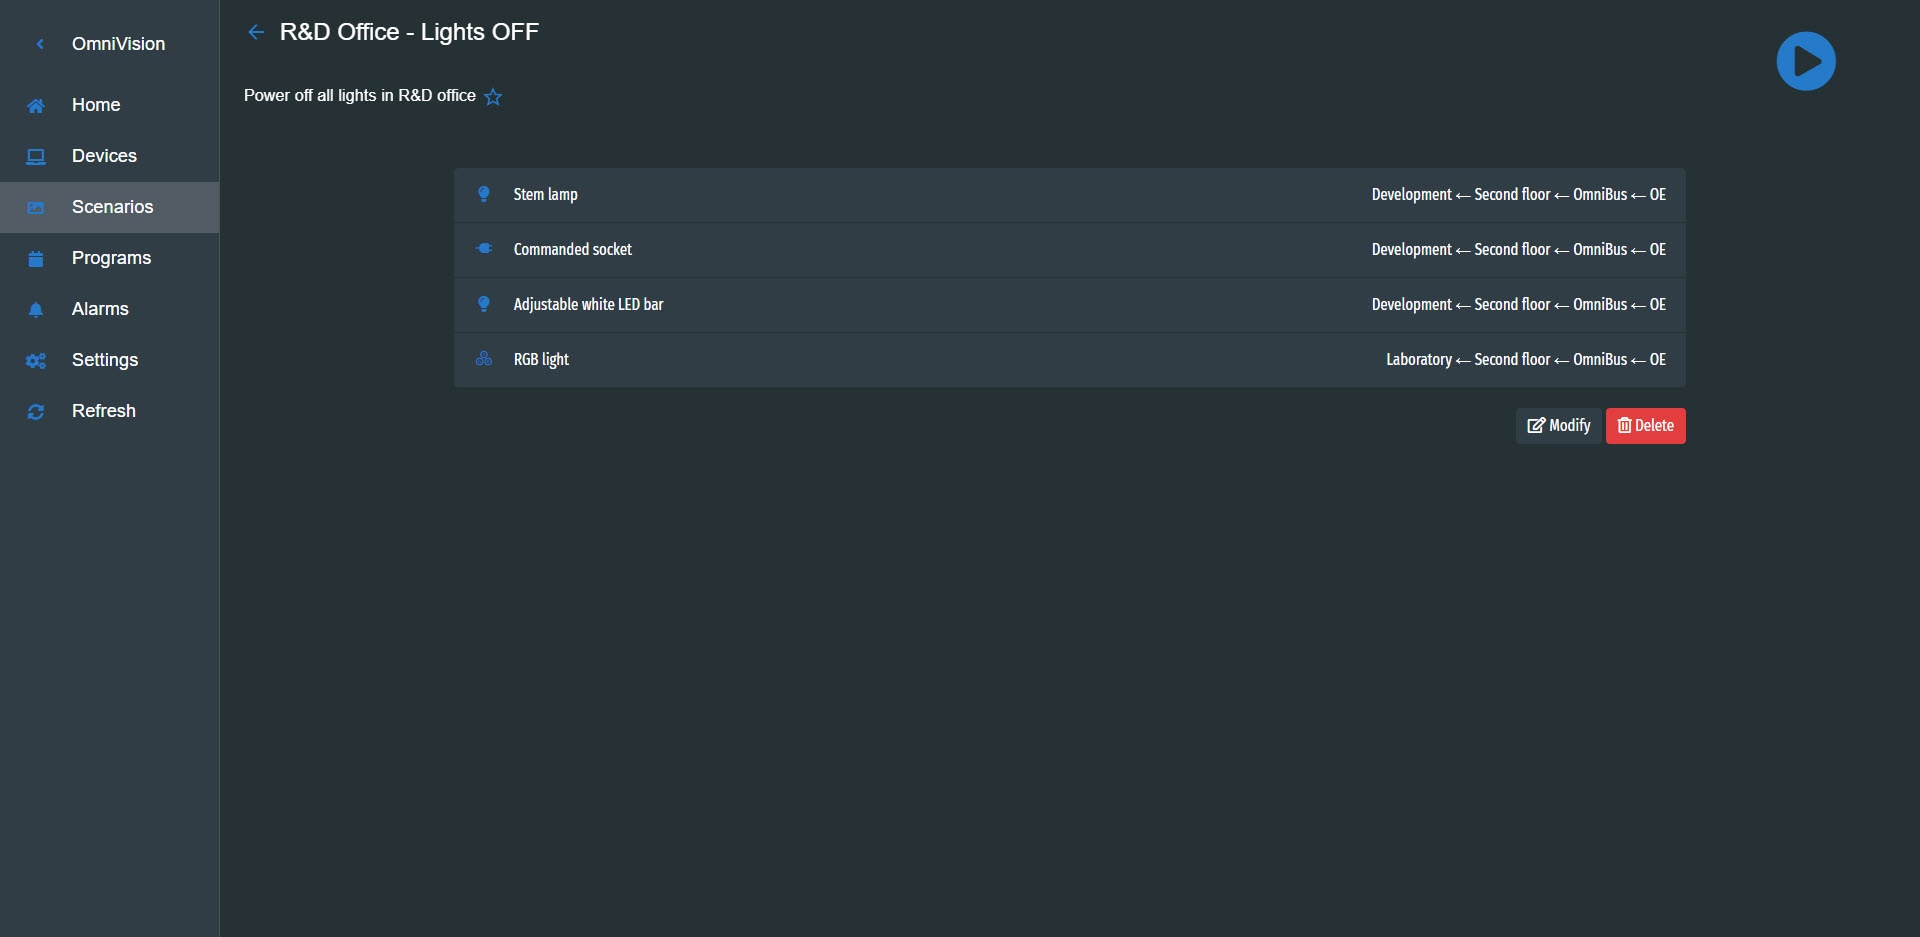Screen dimensions: 1920x937
Task: Click the Programs calendar icon
Action: [36, 259]
